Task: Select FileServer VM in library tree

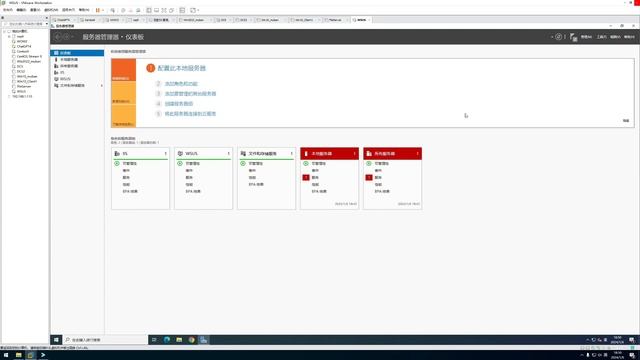Action: [24, 87]
